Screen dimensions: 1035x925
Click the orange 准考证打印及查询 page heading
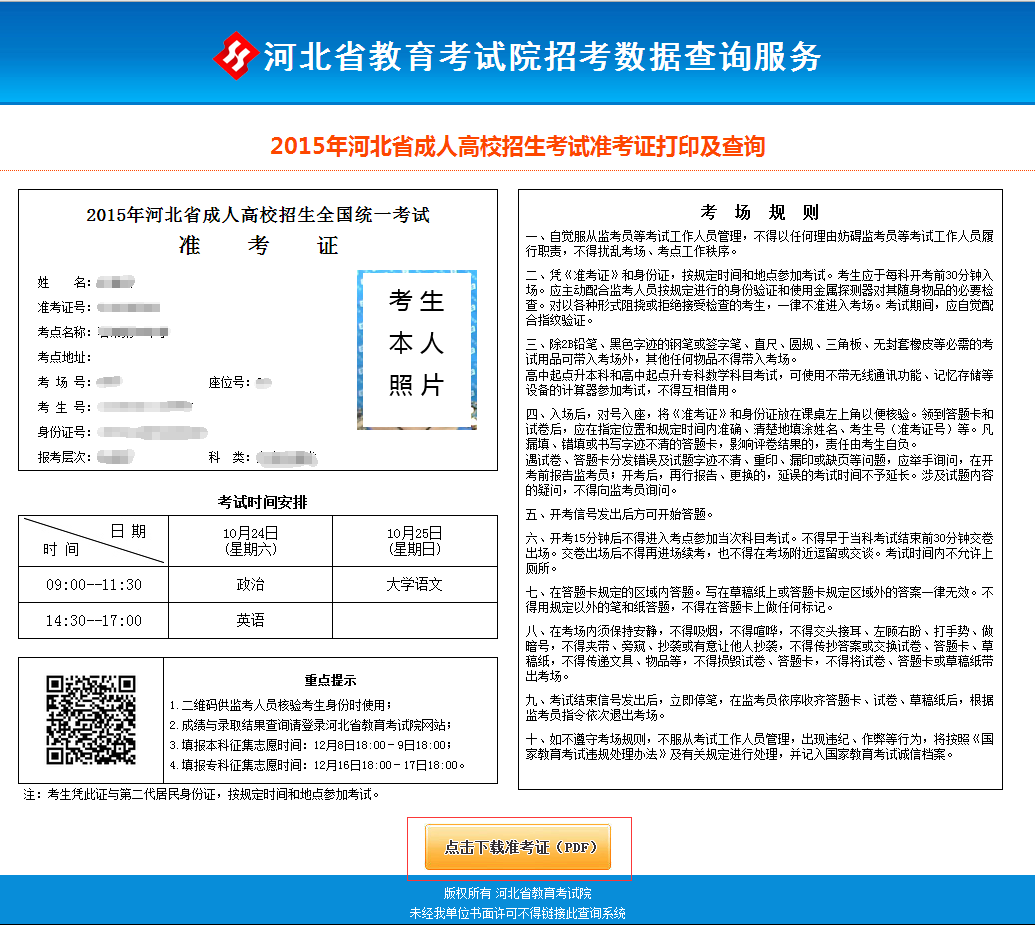(x=517, y=147)
